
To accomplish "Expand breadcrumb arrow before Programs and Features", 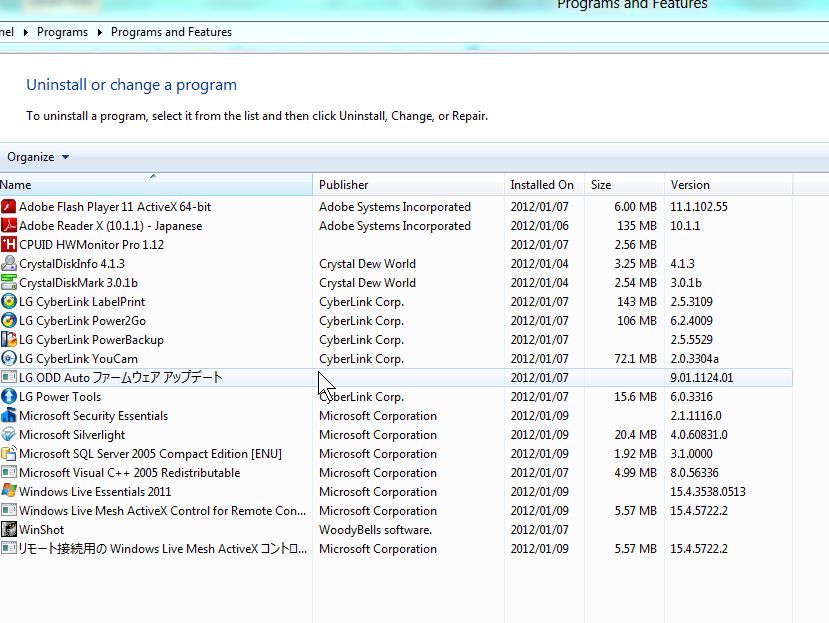I will point(99,32).
